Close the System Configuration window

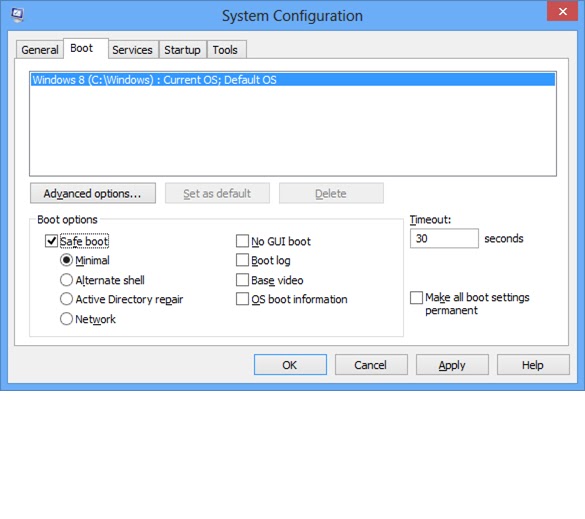563,12
